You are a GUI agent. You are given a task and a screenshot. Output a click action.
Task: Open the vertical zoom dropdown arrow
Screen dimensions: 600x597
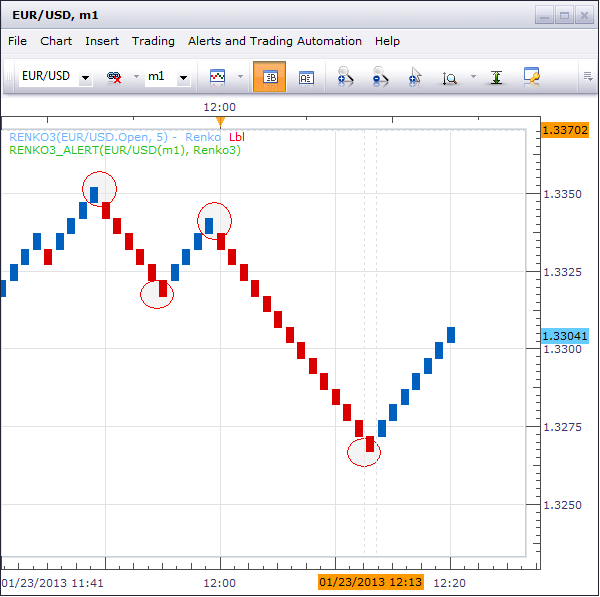pyautogui.click(x=473, y=77)
